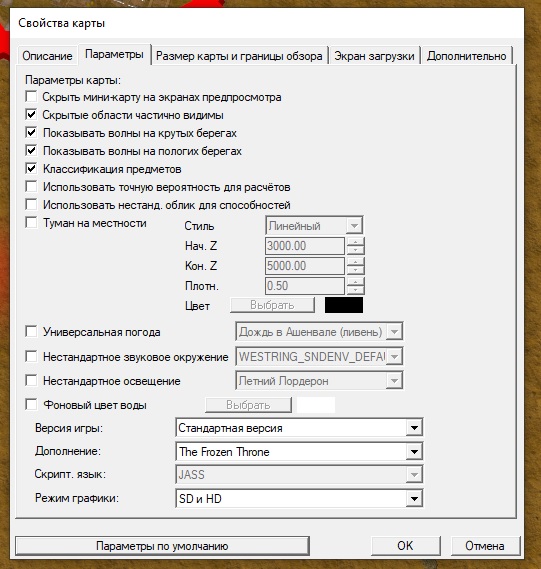Click Выбрать button for fog Цвет
This screenshot has width=541, height=569.
[272, 305]
